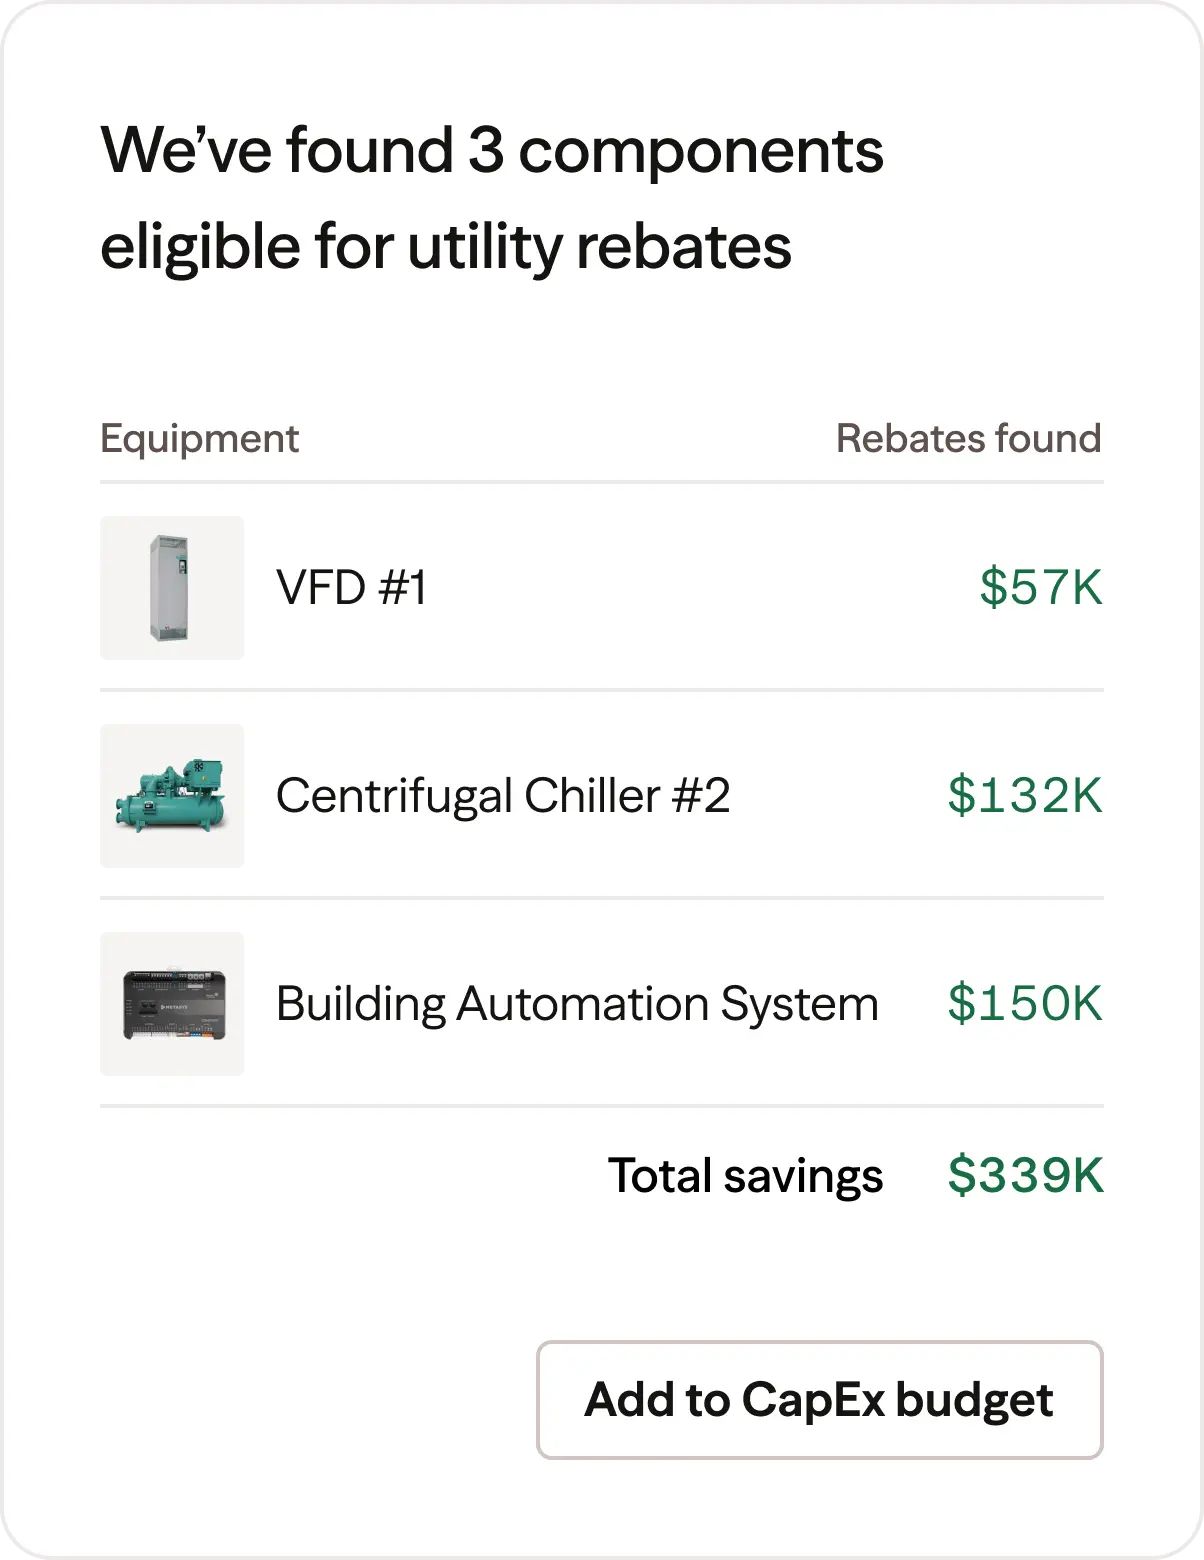This screenshot has height=1560, width=1204.
Task: Open the Building Automation System entry
Action: point(577,1004)
